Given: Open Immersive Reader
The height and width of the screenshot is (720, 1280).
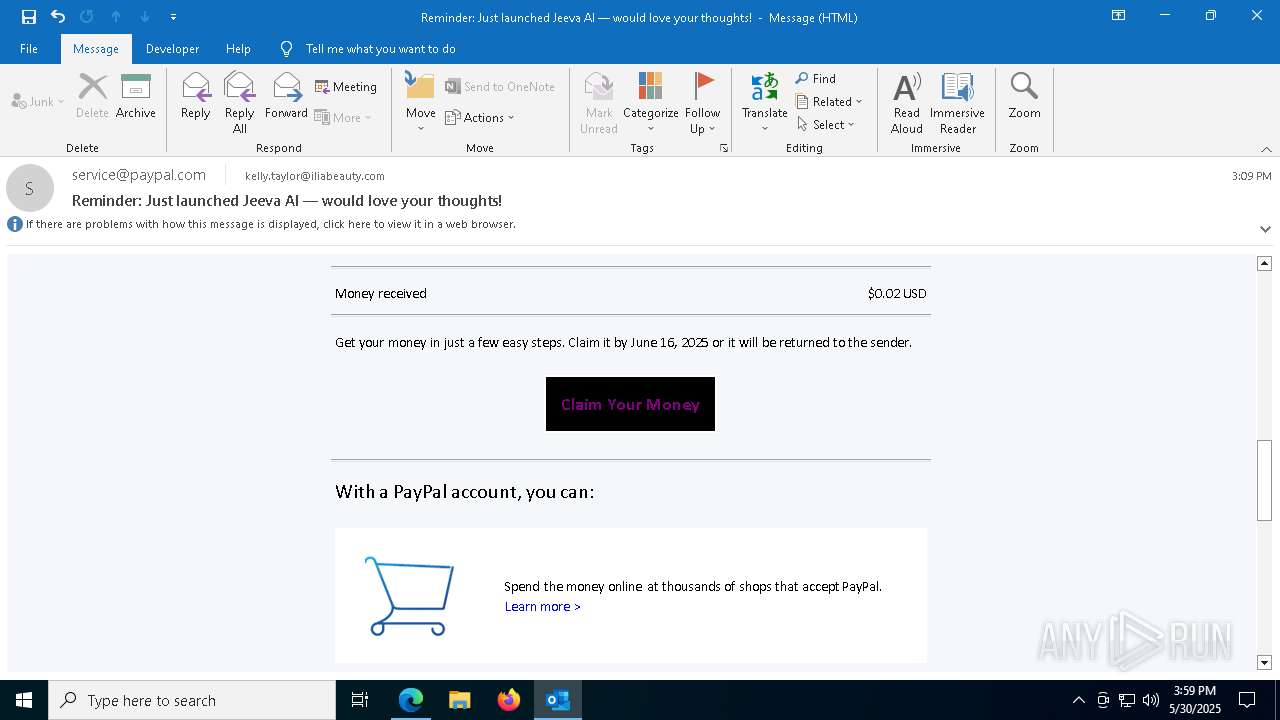Looking at the screenshot, I should (x=957, y=102).
